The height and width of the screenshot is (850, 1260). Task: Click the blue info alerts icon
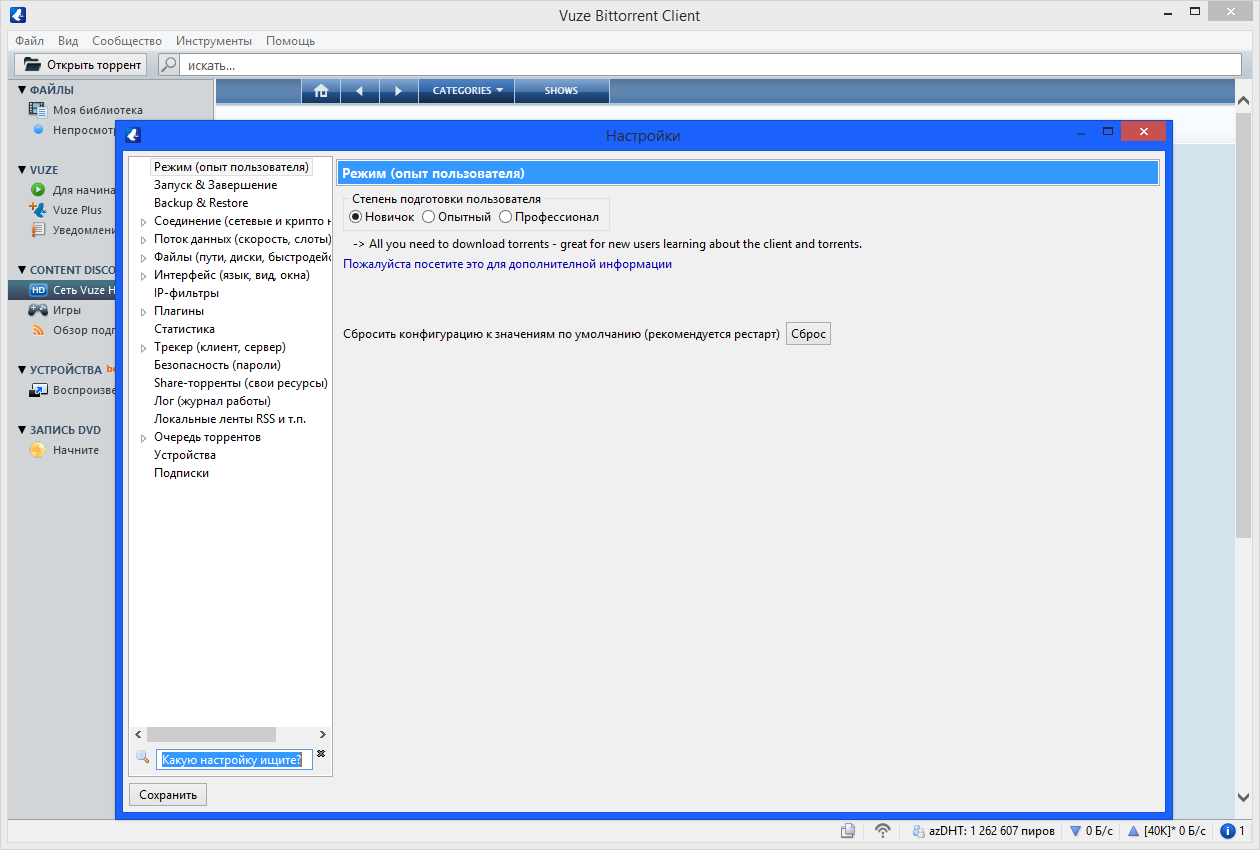click(1227, 830)
